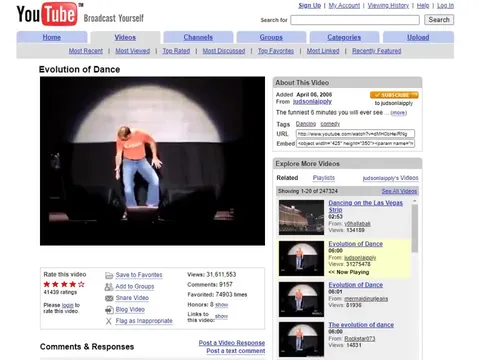Click the Sign Up link

pos(310,6)
